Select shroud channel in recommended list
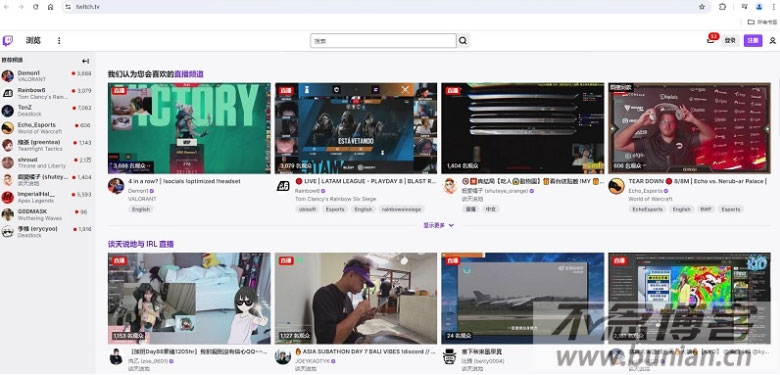 pyautogui.click(x=47, y=163)
